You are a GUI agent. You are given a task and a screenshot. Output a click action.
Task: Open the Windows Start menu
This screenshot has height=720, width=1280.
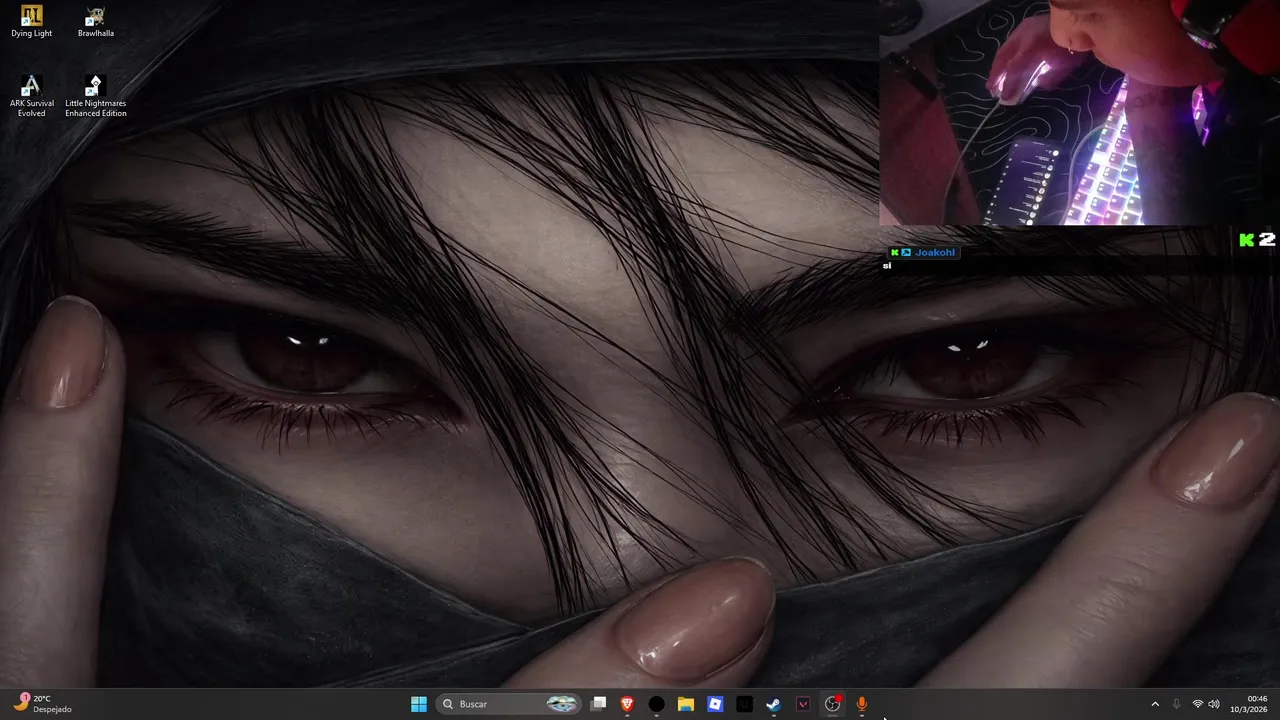[x=419, y=704]
